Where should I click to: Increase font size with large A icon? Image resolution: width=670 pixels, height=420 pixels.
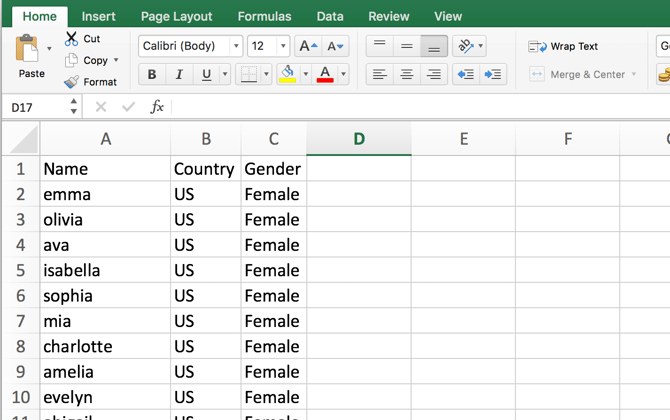(308, 46)
